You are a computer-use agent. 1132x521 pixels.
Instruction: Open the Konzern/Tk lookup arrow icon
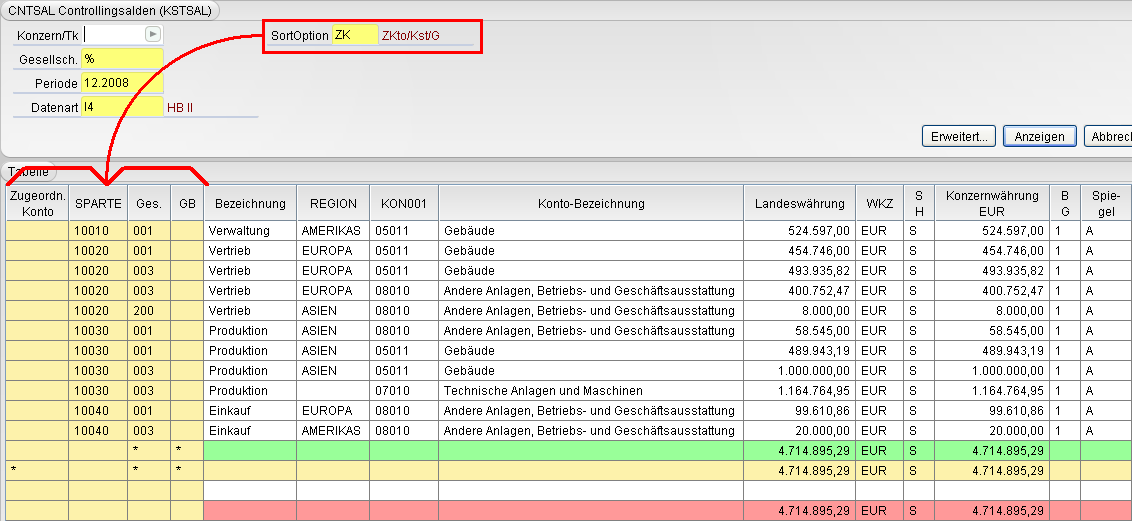click(x=152, y=34)
